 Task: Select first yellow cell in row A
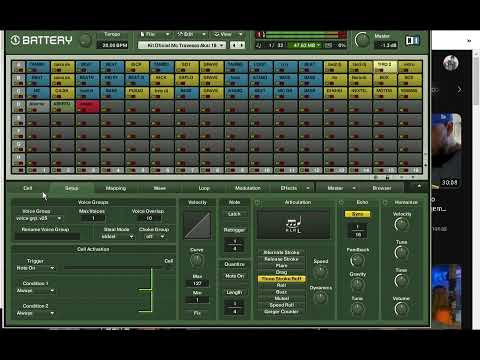[62, 67]
